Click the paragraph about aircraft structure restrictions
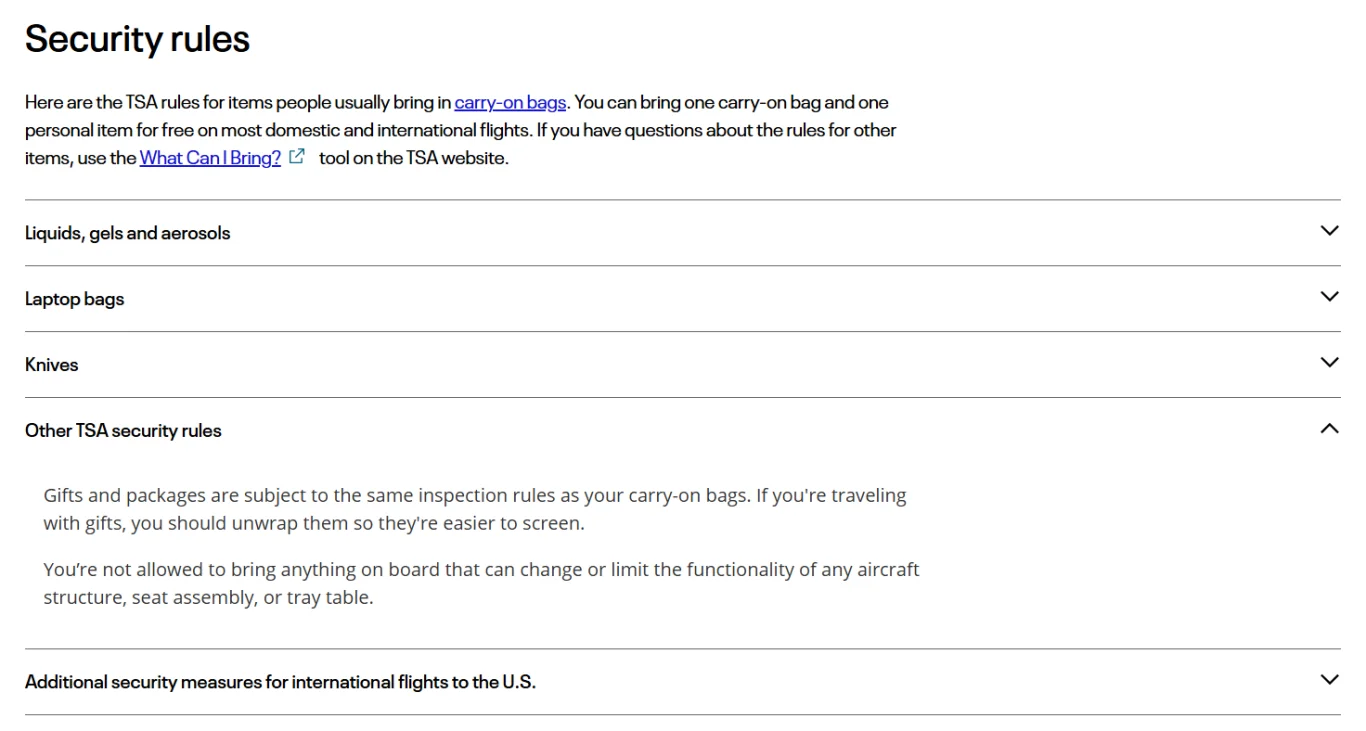This screenshot has height=731, width=1366. (481, 584)
